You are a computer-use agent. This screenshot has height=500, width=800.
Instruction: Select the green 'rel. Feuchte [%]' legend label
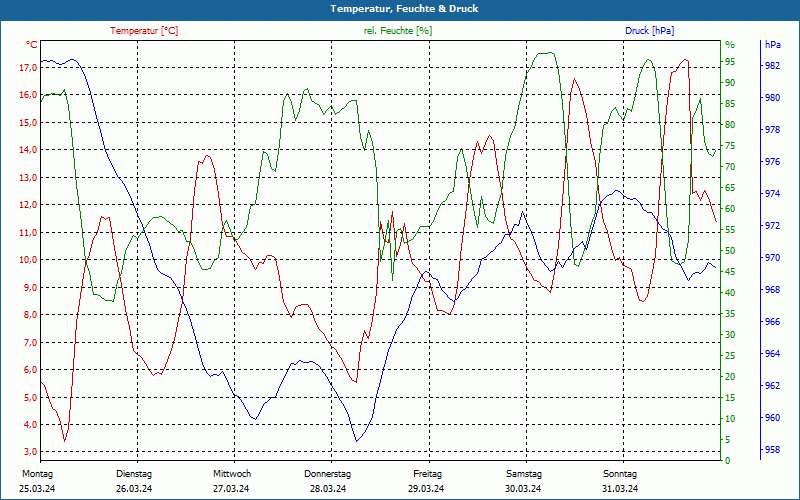point(398,31)
